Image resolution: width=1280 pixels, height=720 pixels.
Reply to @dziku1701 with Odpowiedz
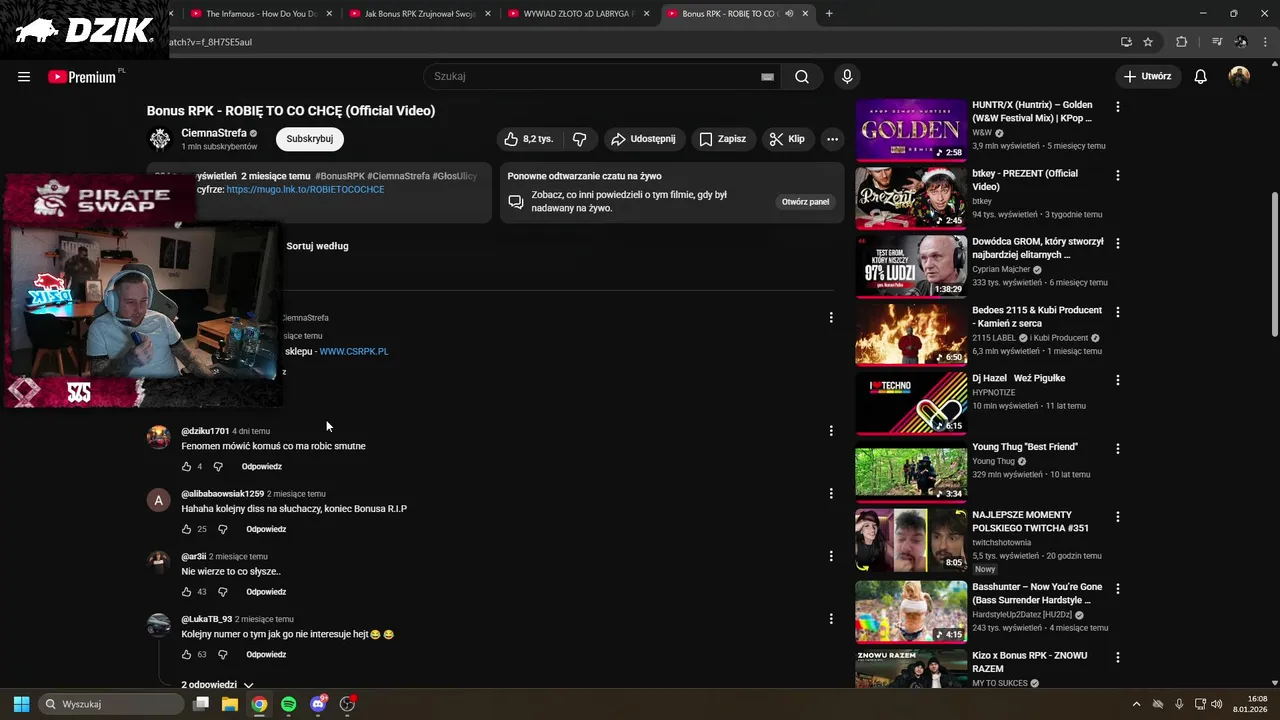click(x=262, y=467)
